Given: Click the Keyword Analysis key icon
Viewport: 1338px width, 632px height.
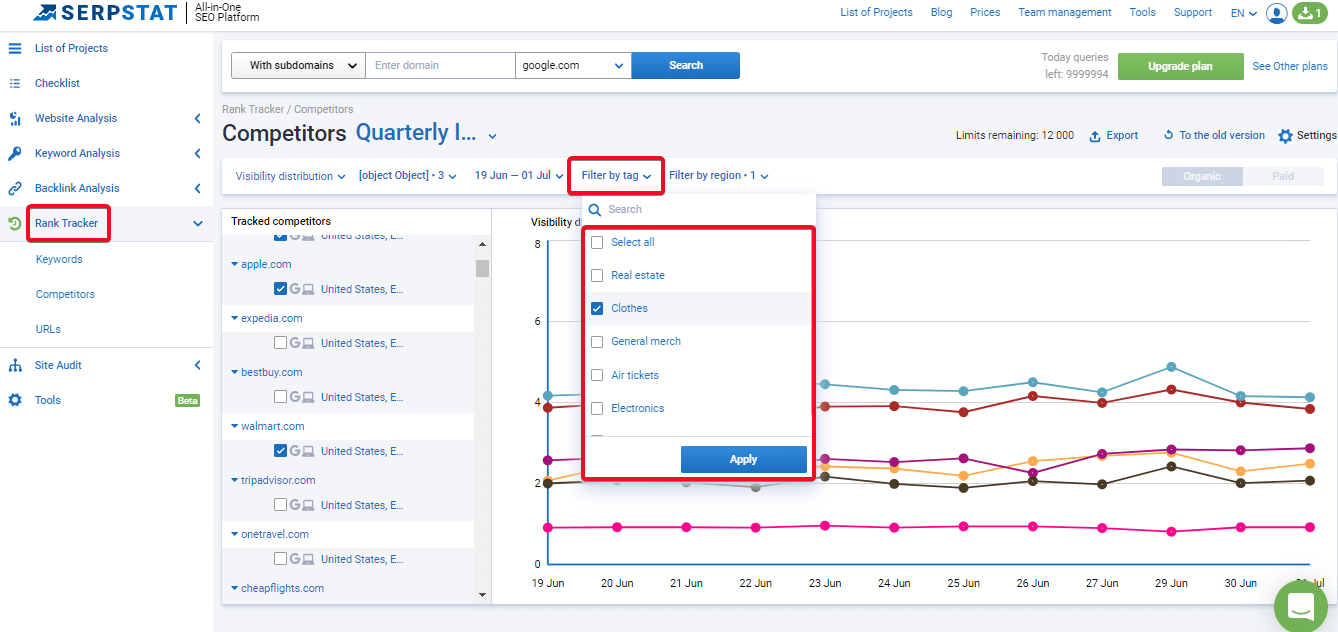Looking at the screenshot, I should tap(15, 153).
